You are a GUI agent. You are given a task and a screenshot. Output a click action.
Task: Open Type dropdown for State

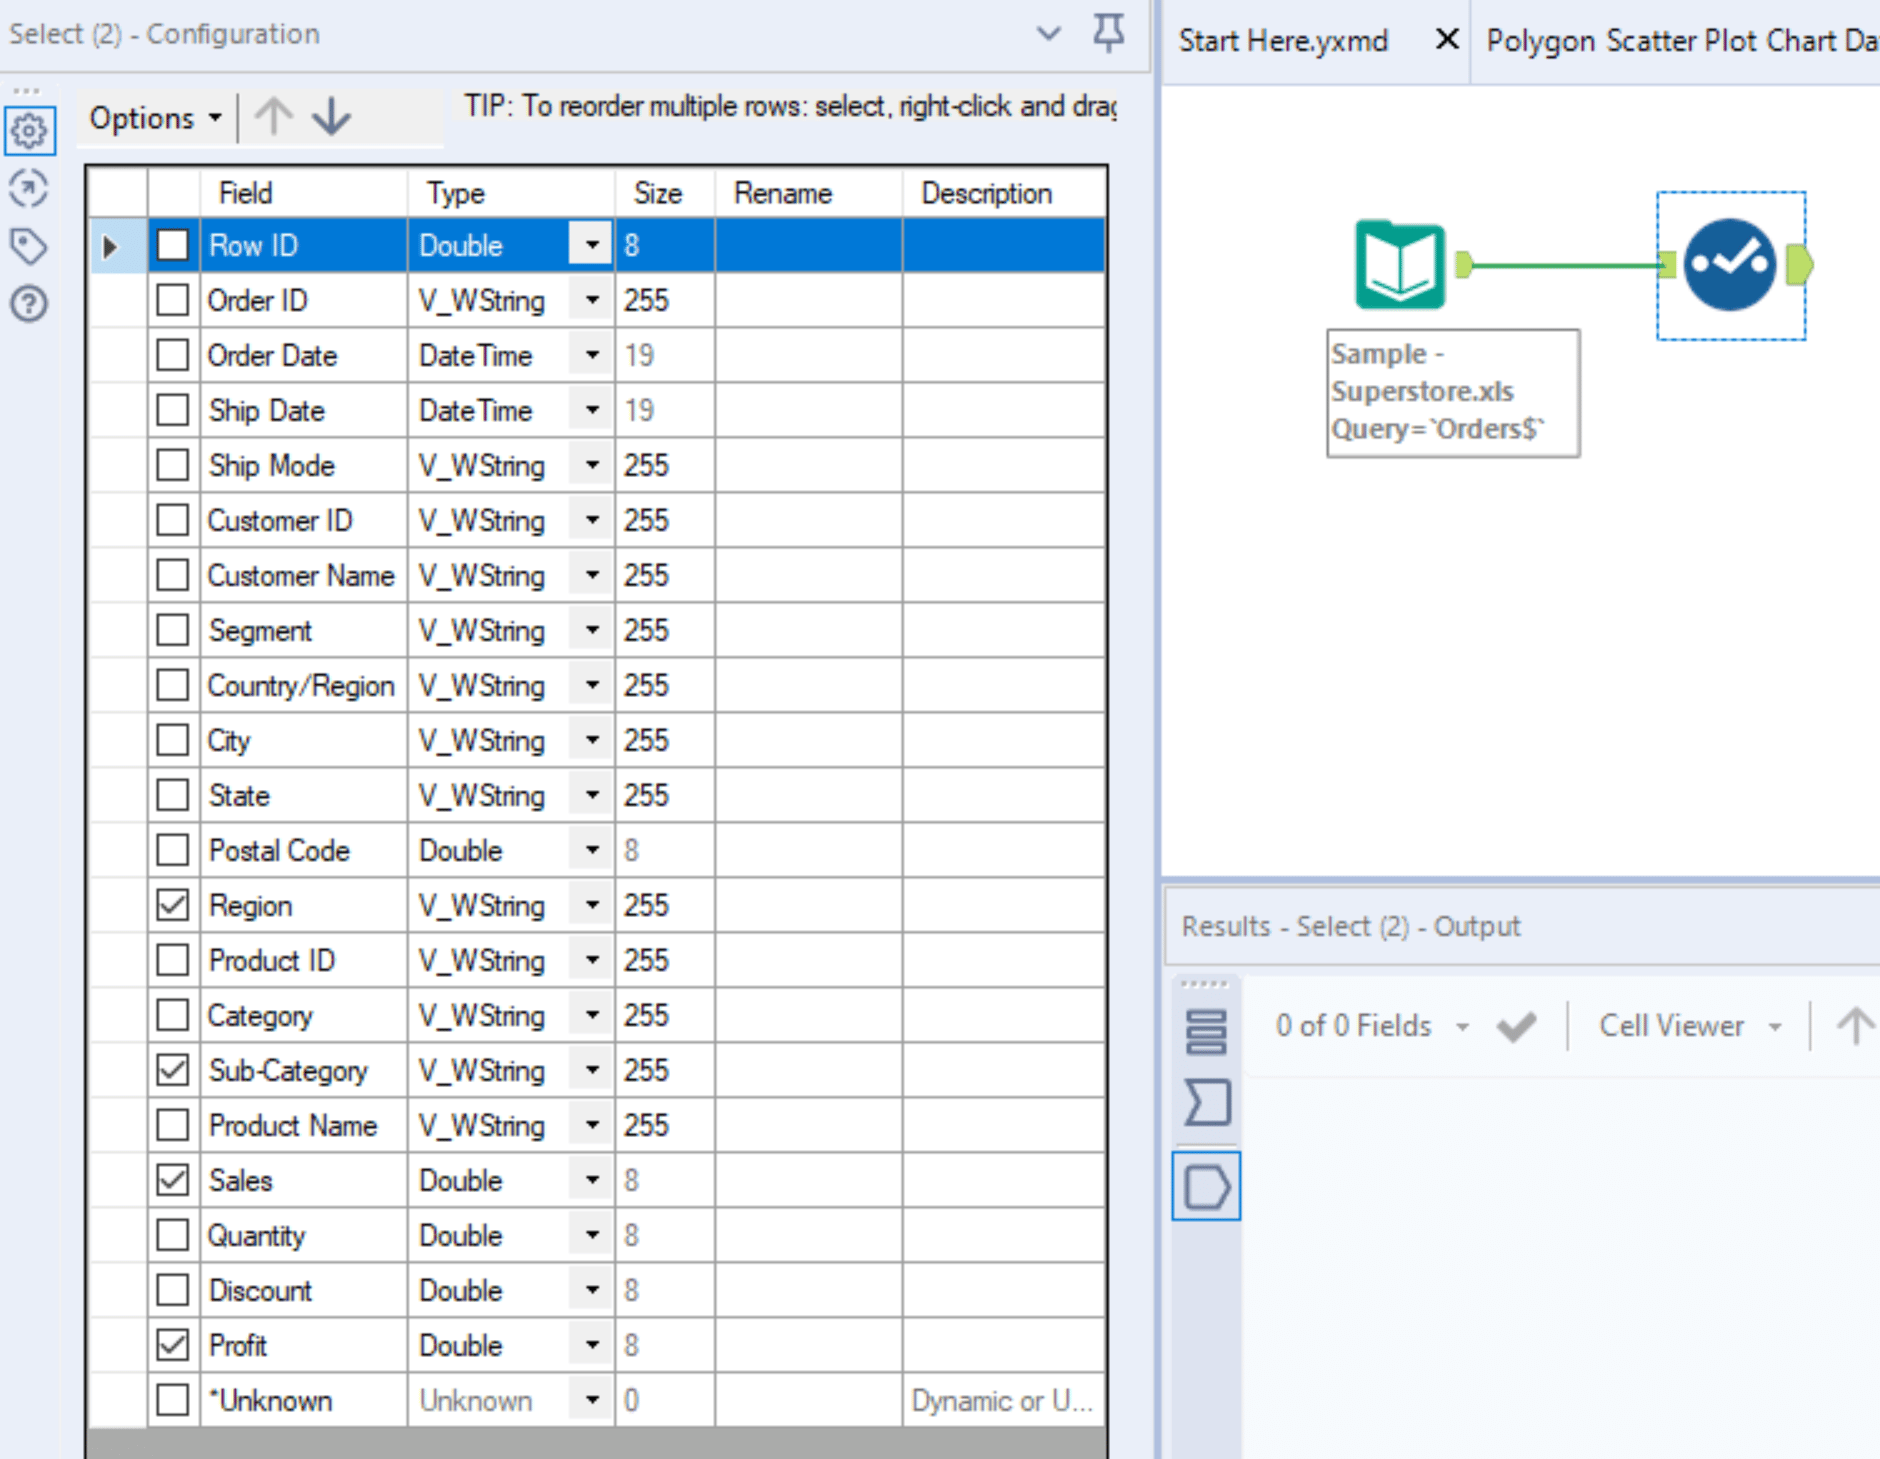tap(592, 795)
